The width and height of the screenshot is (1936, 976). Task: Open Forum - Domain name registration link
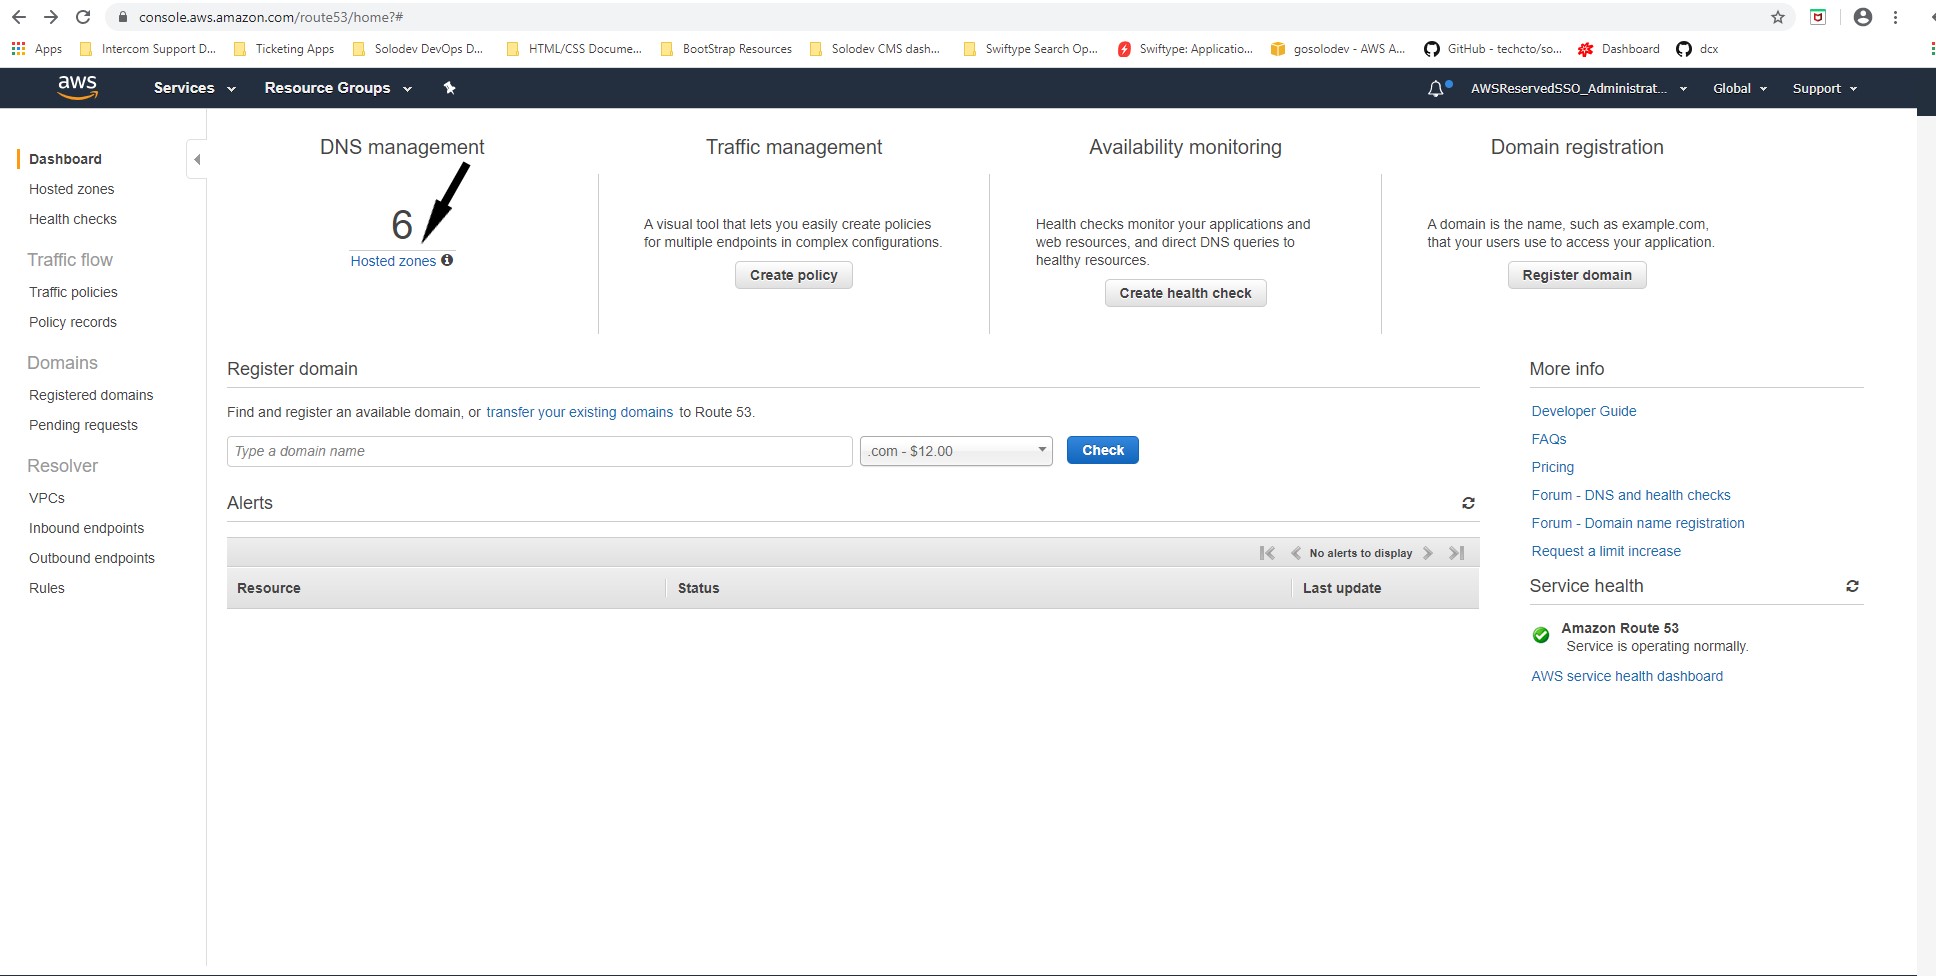[1638, 523]
